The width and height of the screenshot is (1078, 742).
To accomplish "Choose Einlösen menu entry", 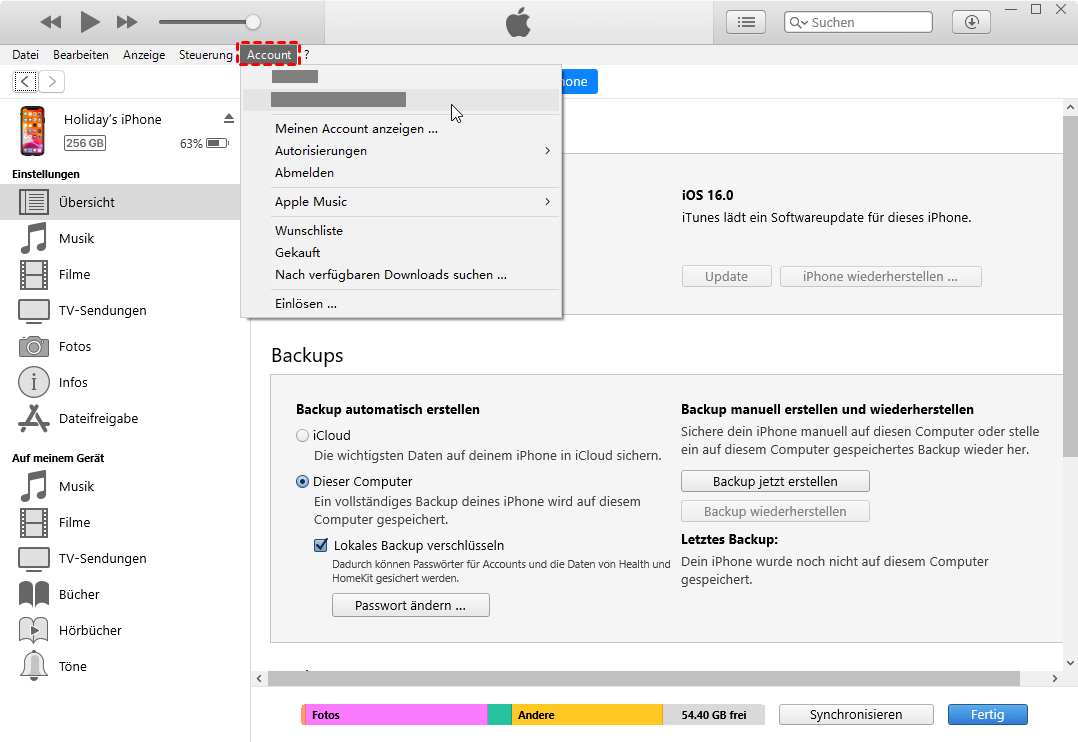I will pyautogui.click(x=402, y=303).
